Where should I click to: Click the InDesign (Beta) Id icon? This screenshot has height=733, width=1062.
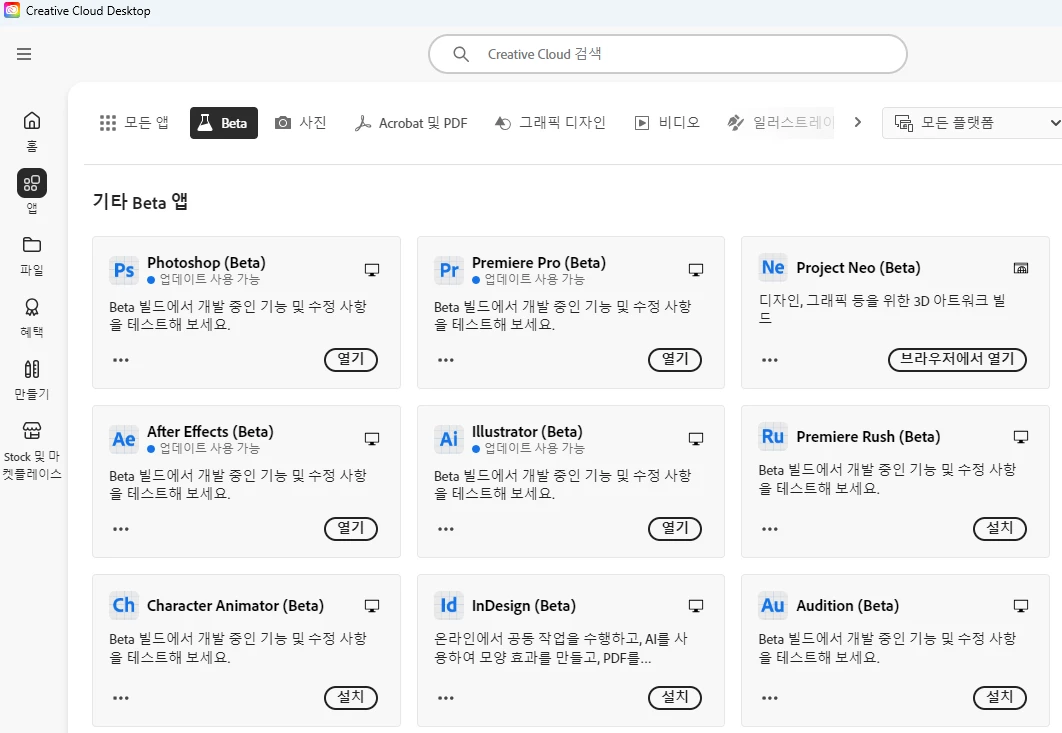449,605
